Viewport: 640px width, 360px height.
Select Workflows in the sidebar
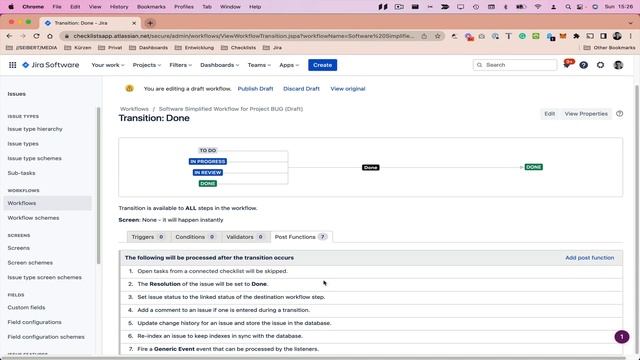tap(47, 203)
